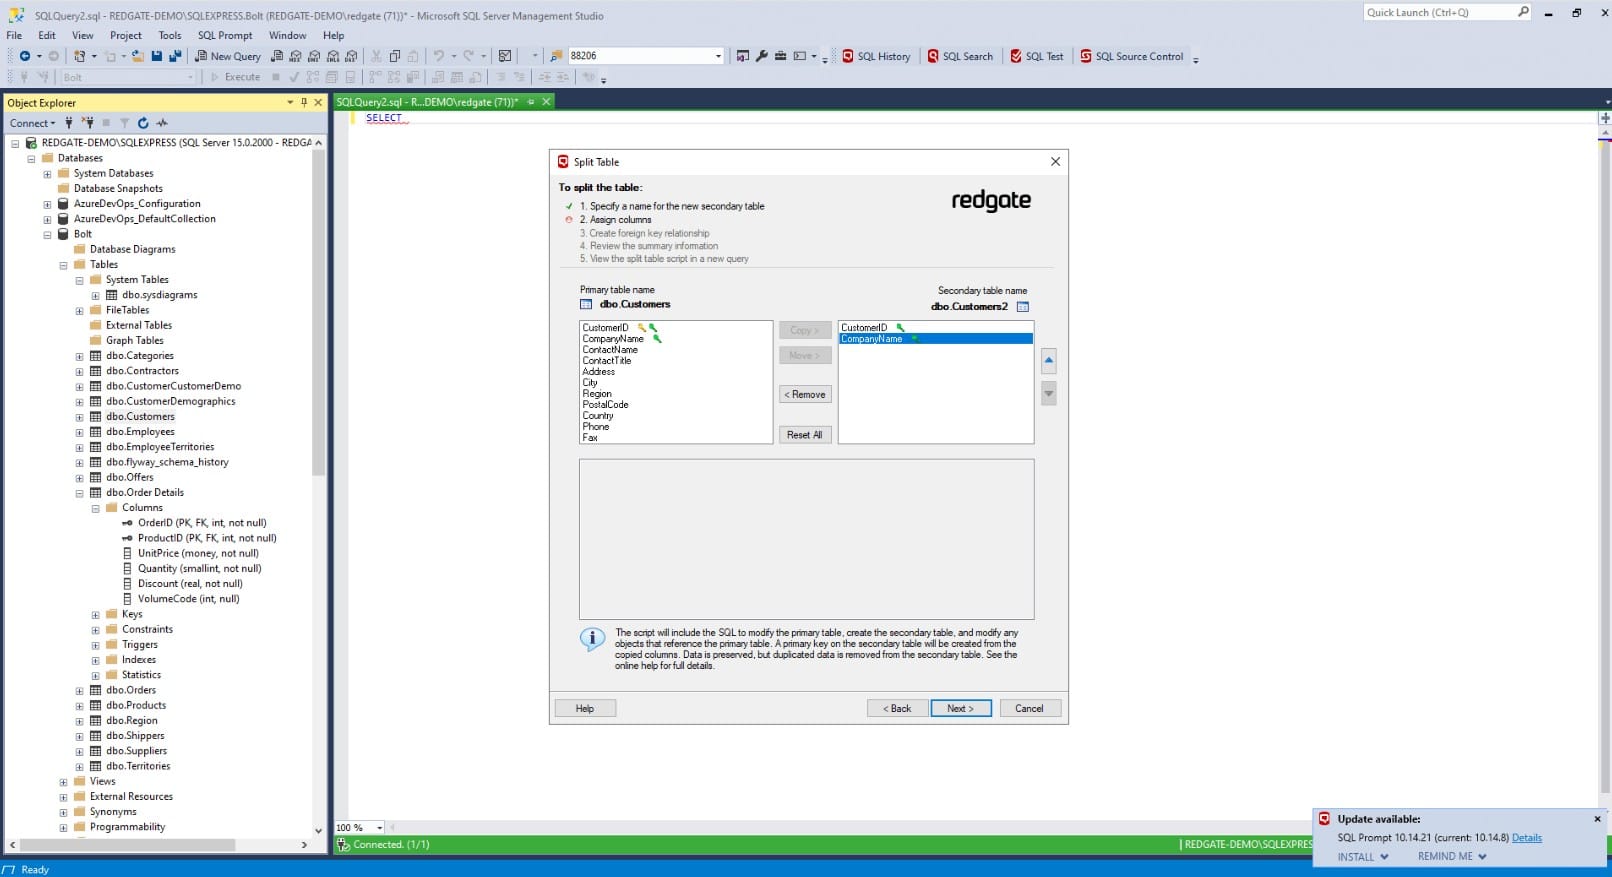Select the dbo.Products table
This screenshot has height=877, width=1612.
(x=136, y=706)
